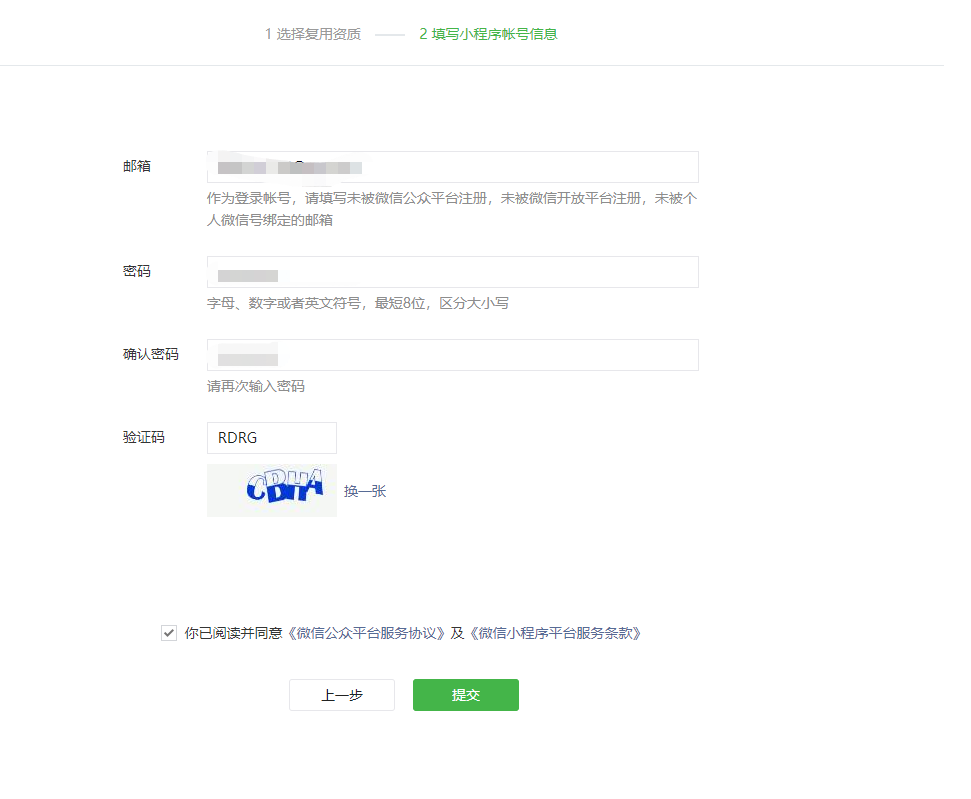Click the blue CAPTCHA image
Image resolution: width=971 pixels, height=799 pixels.
click(x=271, y=490)
